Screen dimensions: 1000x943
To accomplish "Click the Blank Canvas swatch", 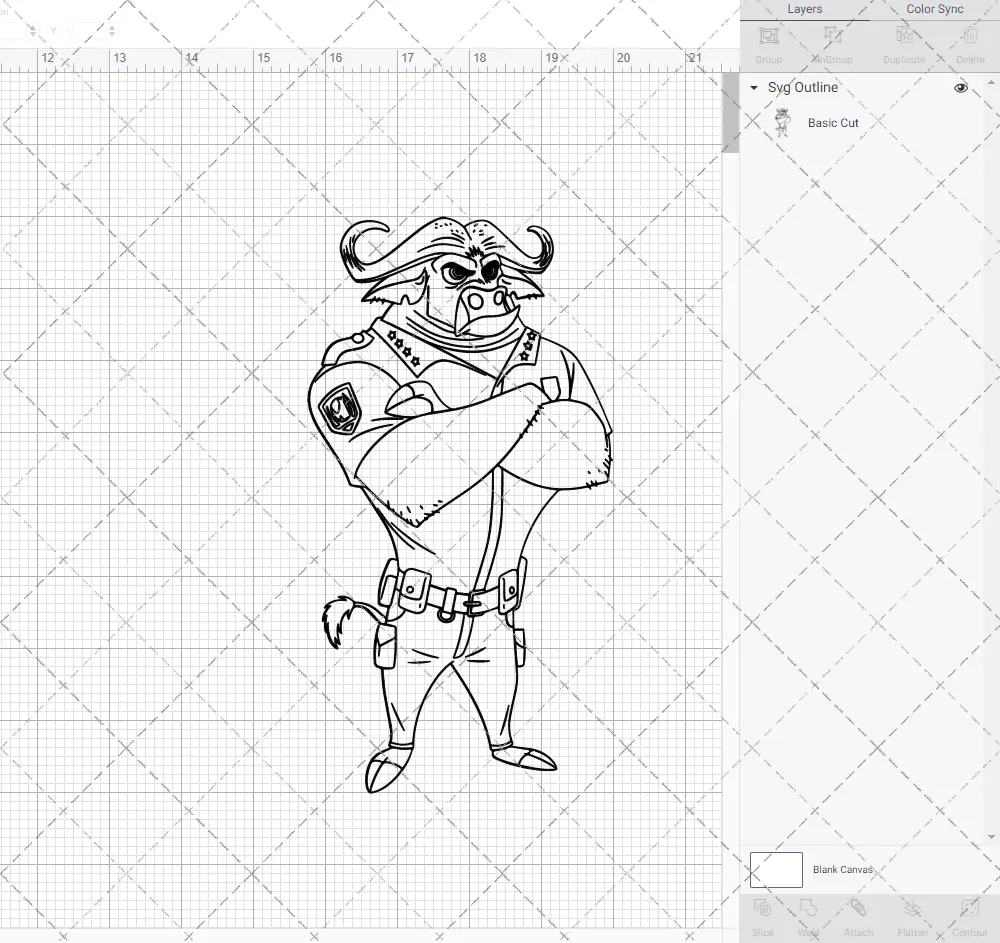I will pyautogui.click(x=775, y=869).
